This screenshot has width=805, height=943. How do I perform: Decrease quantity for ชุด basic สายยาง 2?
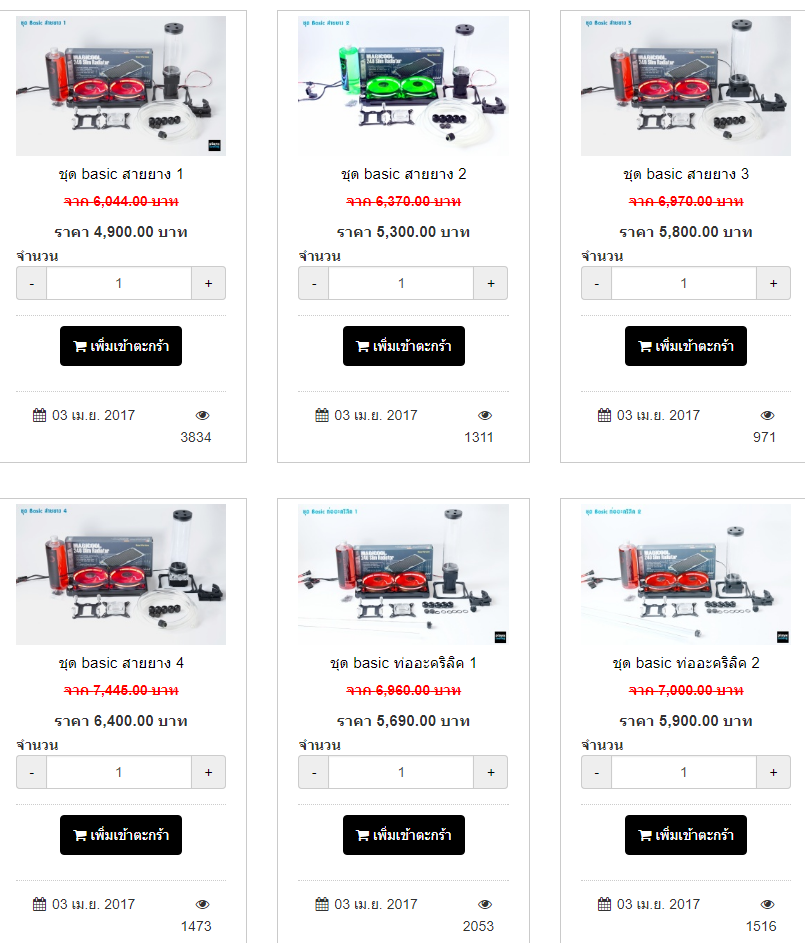(314, 283)
